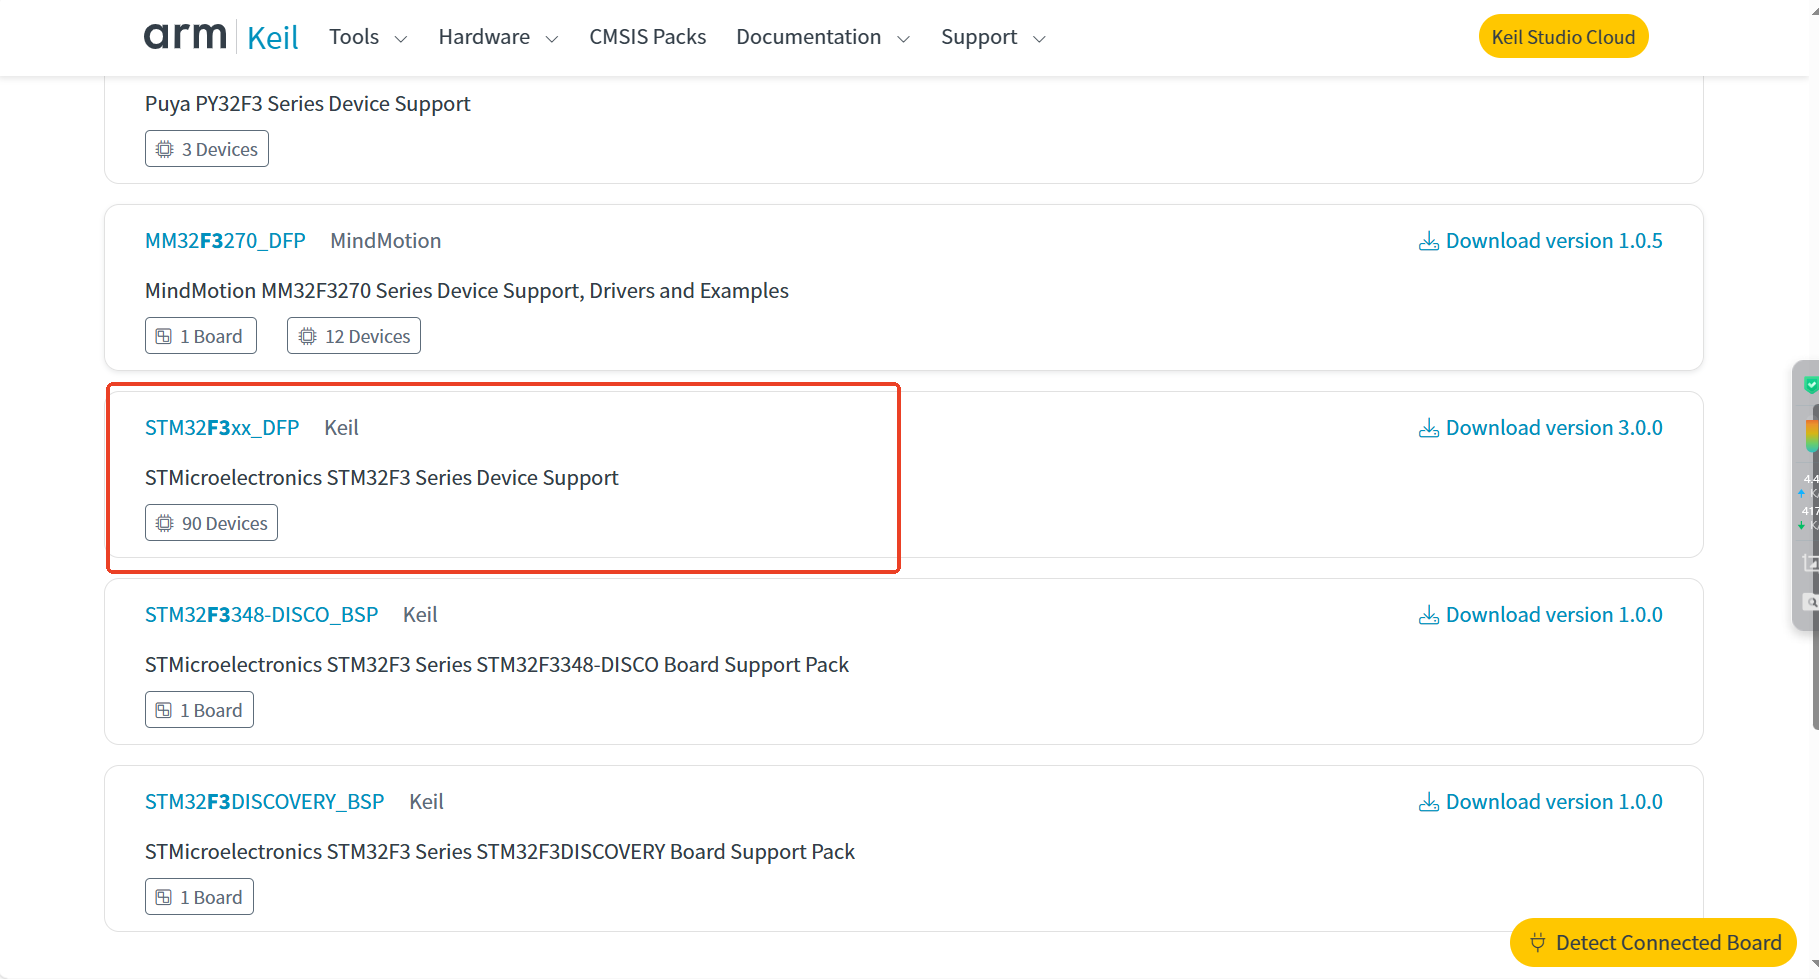Screen dimensions: 1819x979
Task: Open the STM32F3DISCOVERY_BSP pack link
Action: (x=265, y=802)
